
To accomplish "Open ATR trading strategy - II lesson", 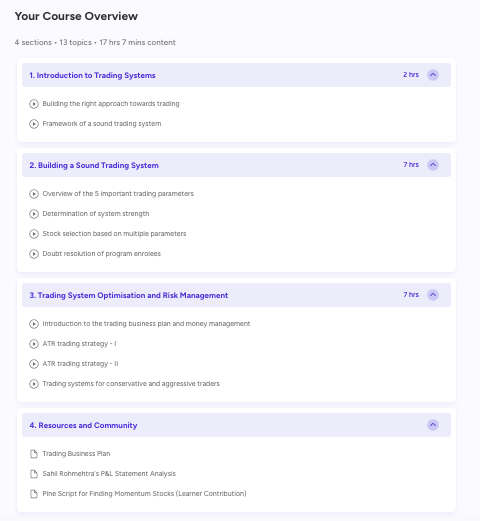I will coord(80,364).
